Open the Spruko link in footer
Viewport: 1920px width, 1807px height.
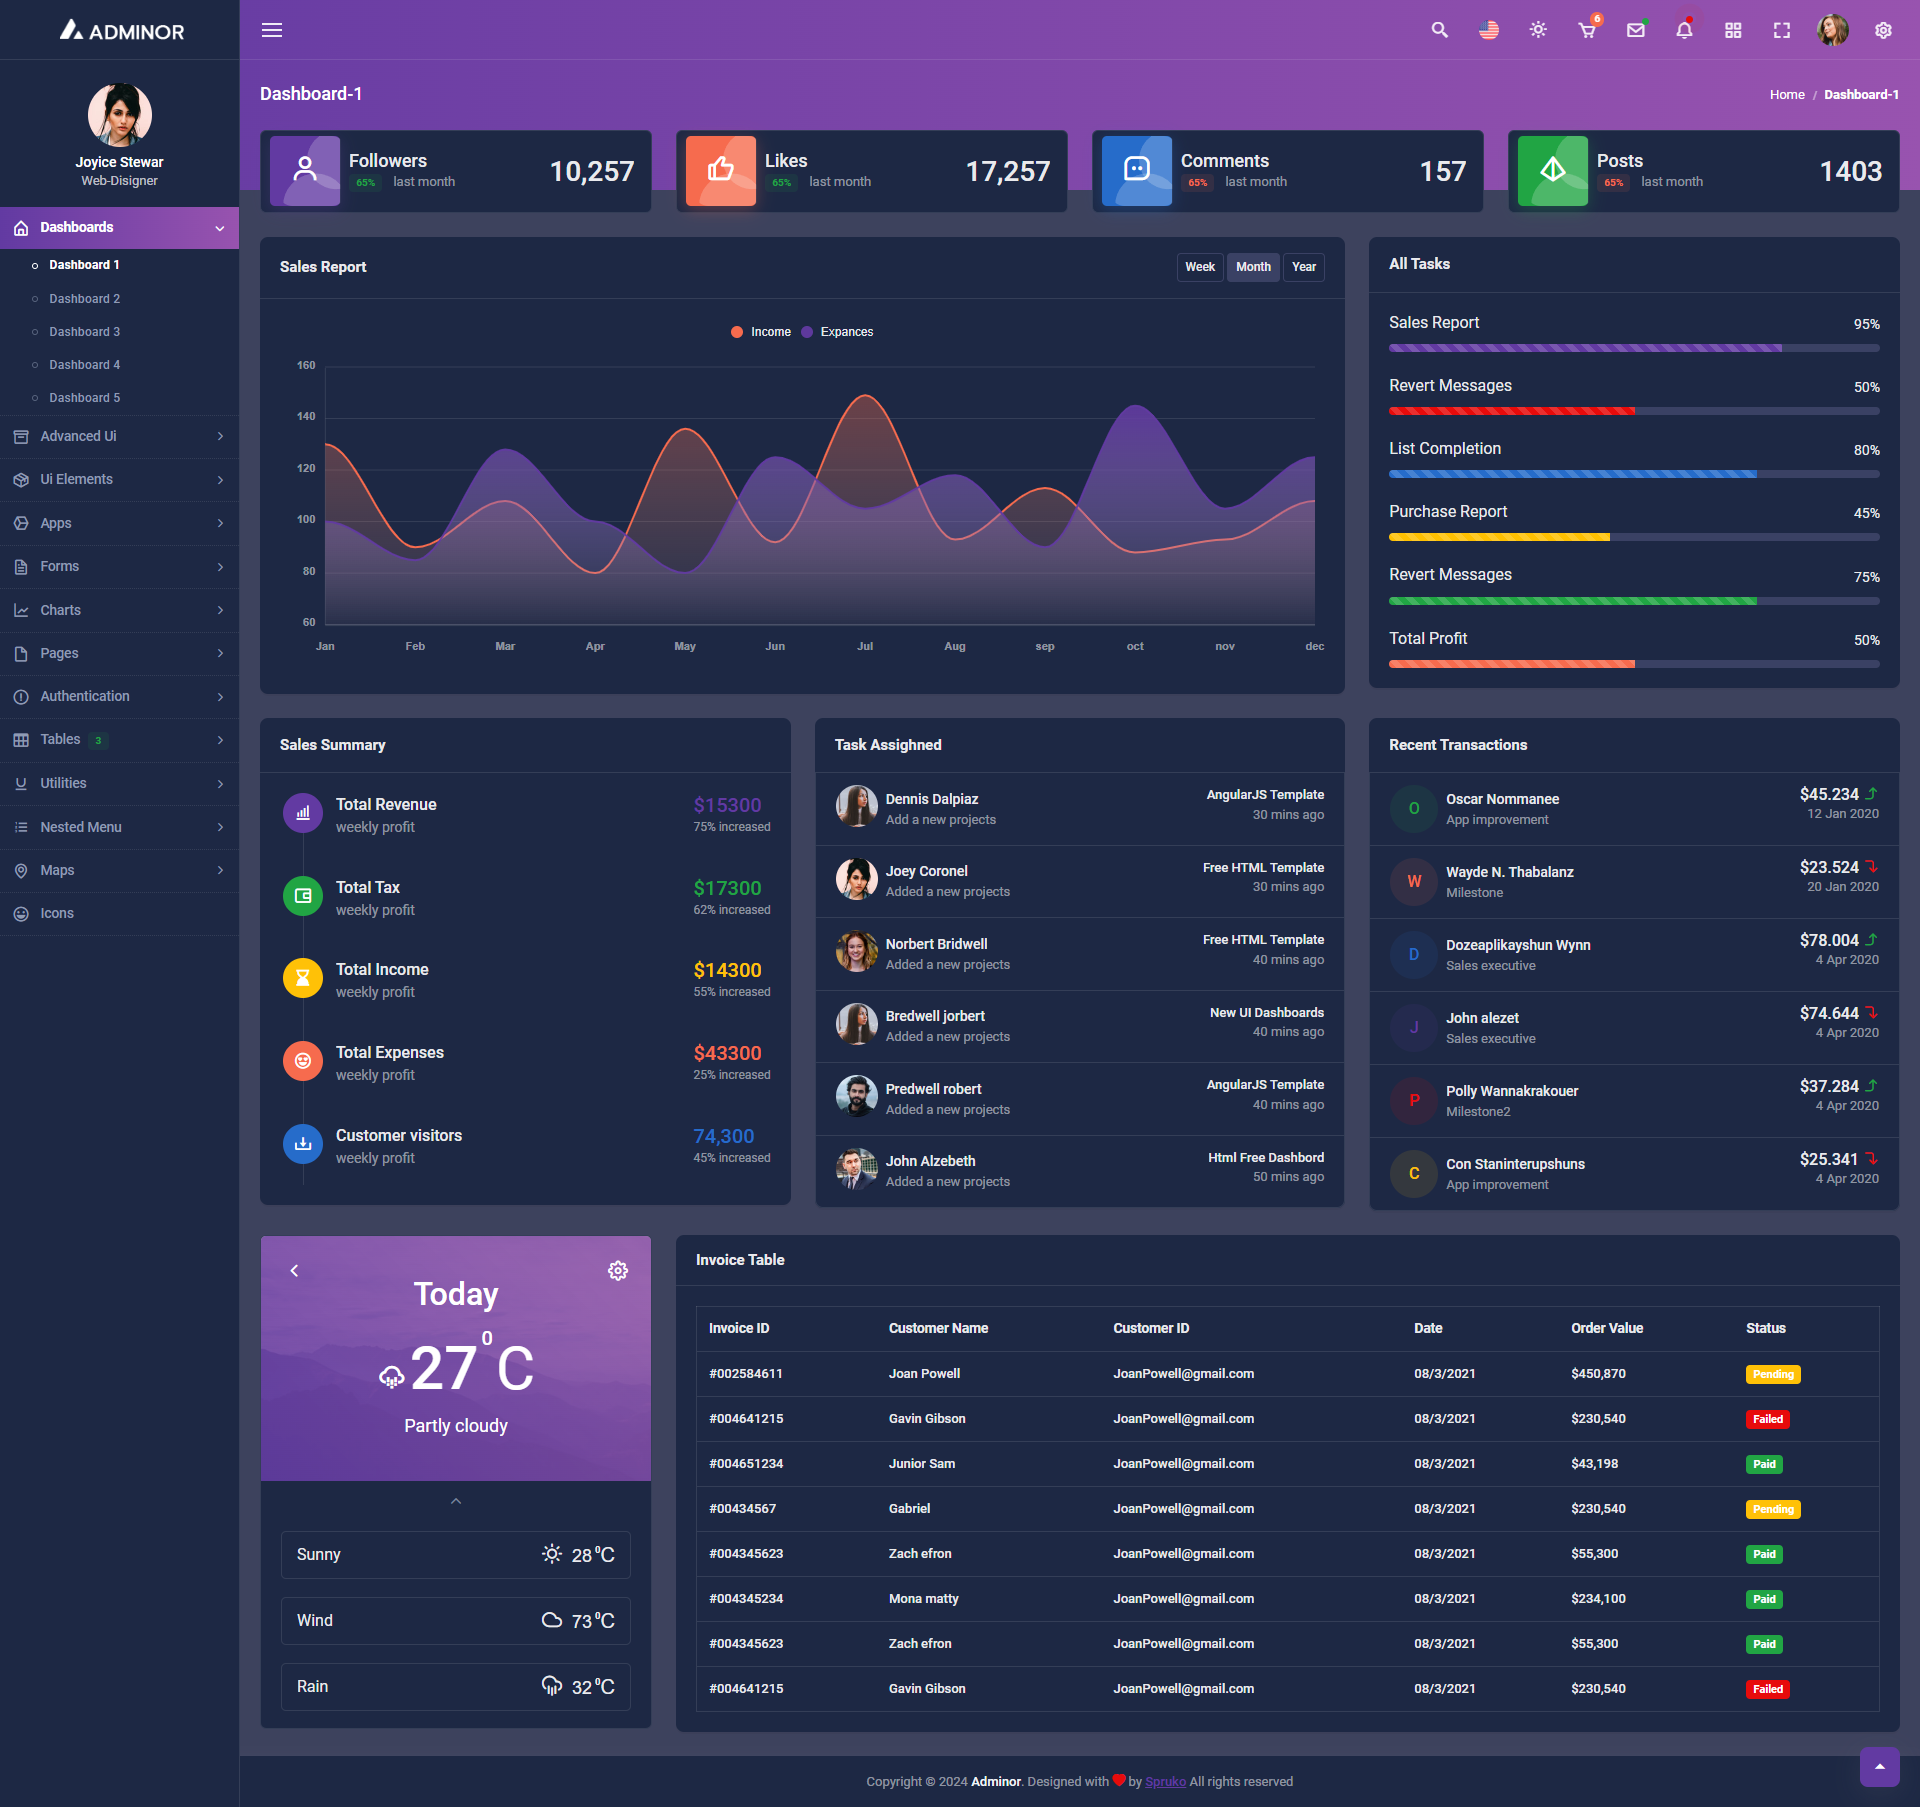point(1165,1781)
